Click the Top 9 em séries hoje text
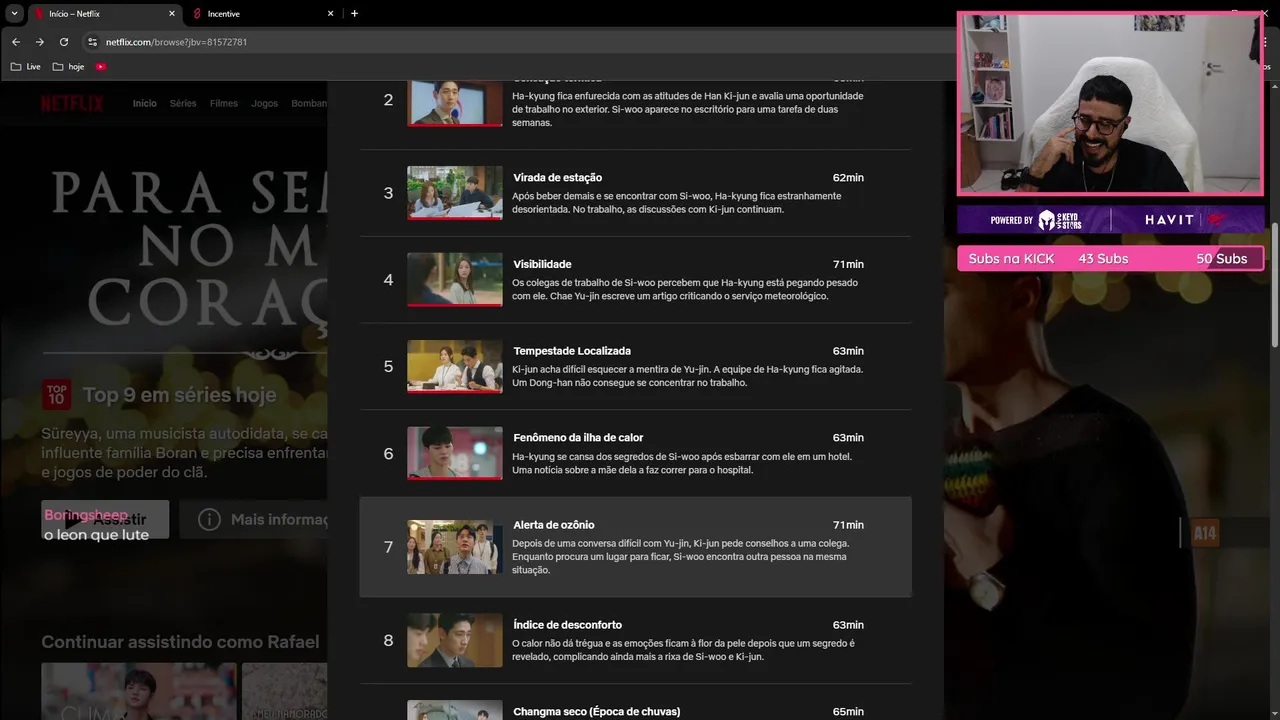This screenshot has height=720, width=1280. [x=179, y=395]
